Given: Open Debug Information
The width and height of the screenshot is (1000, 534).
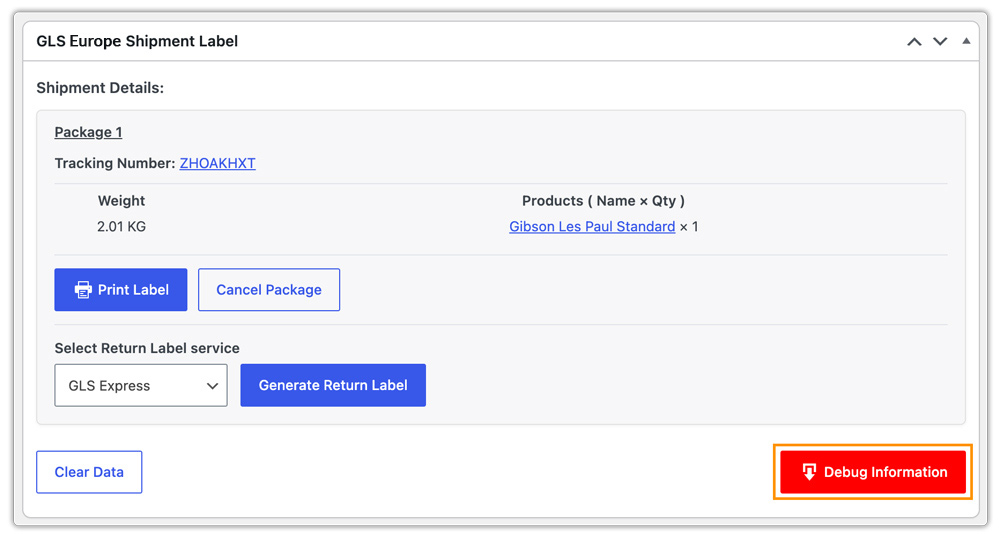Looking at the screenshot, I should [873, 472].
